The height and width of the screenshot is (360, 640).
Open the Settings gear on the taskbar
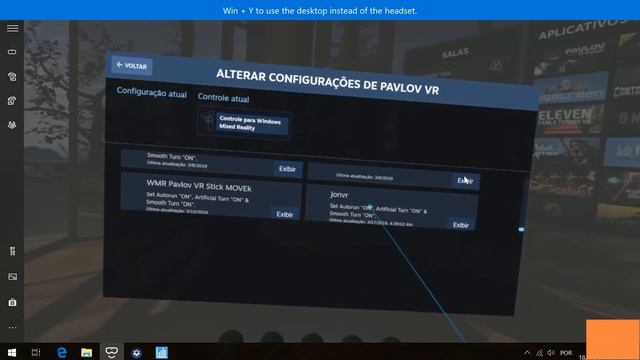(x=136, y=353)
